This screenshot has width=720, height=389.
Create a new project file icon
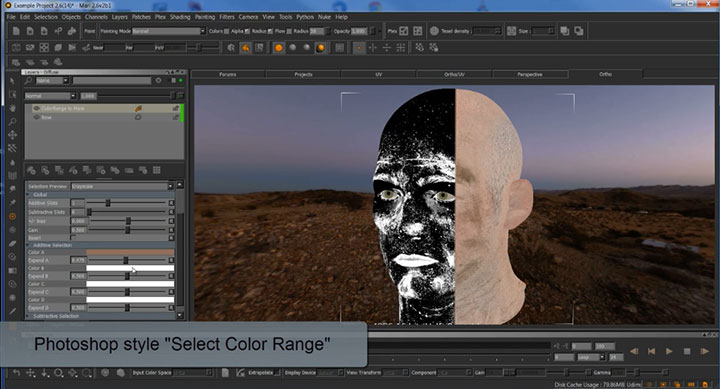click(16, 31)
